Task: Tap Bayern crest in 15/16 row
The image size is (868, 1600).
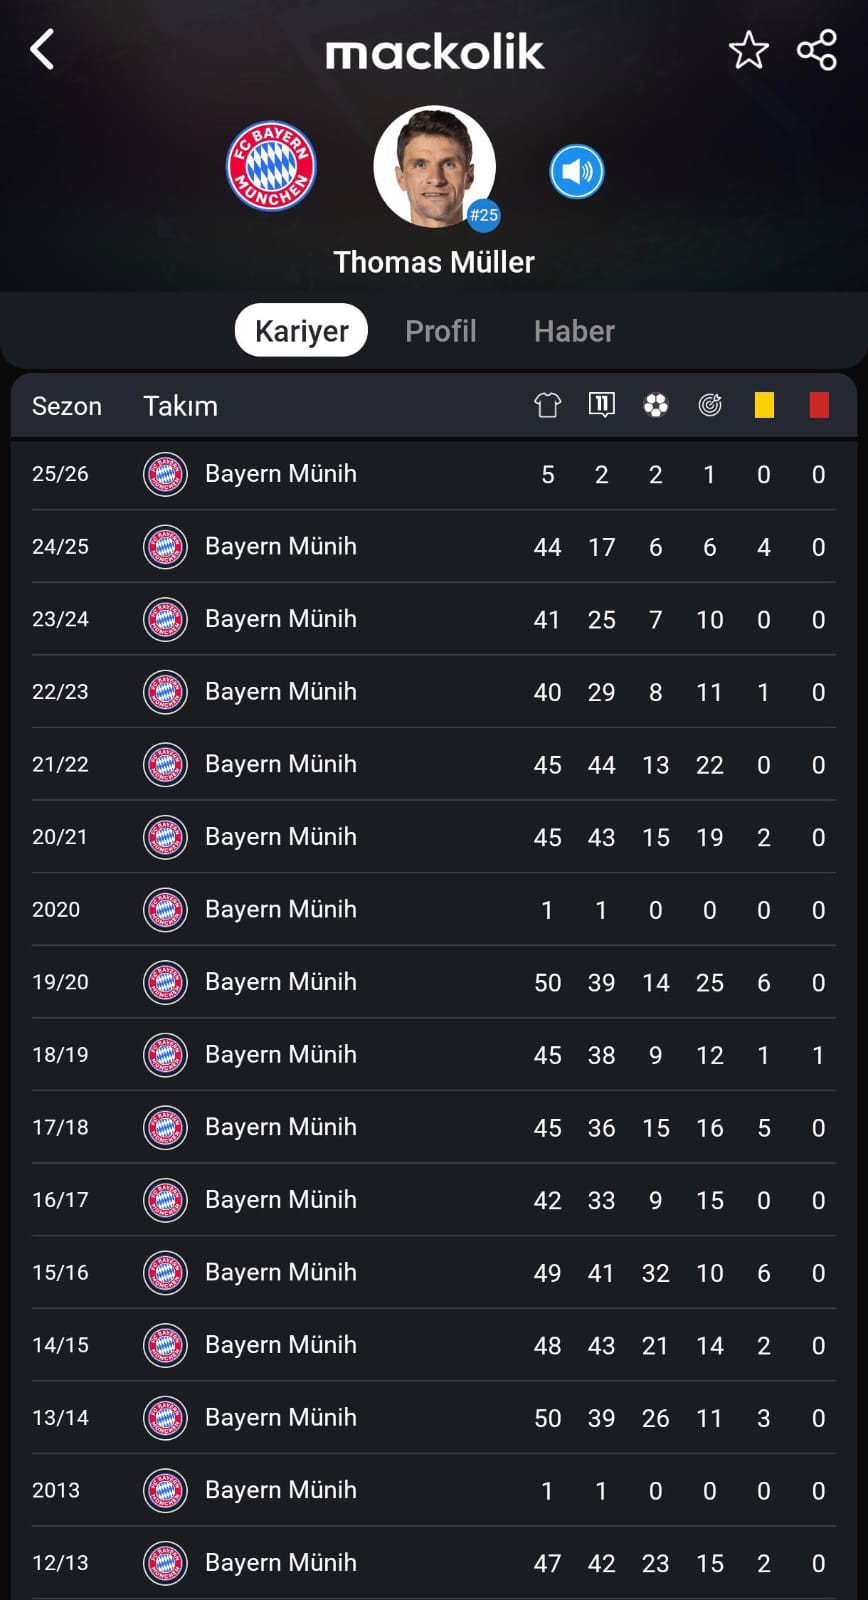Action: click(165, 1273)
